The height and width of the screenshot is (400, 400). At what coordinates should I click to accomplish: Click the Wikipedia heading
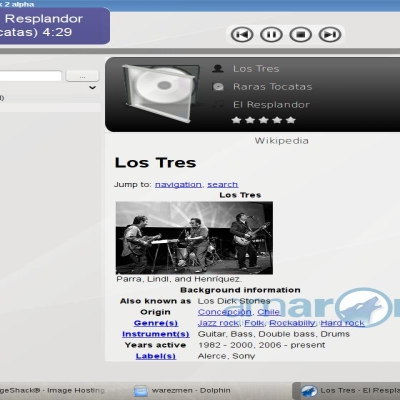[282, 141]
